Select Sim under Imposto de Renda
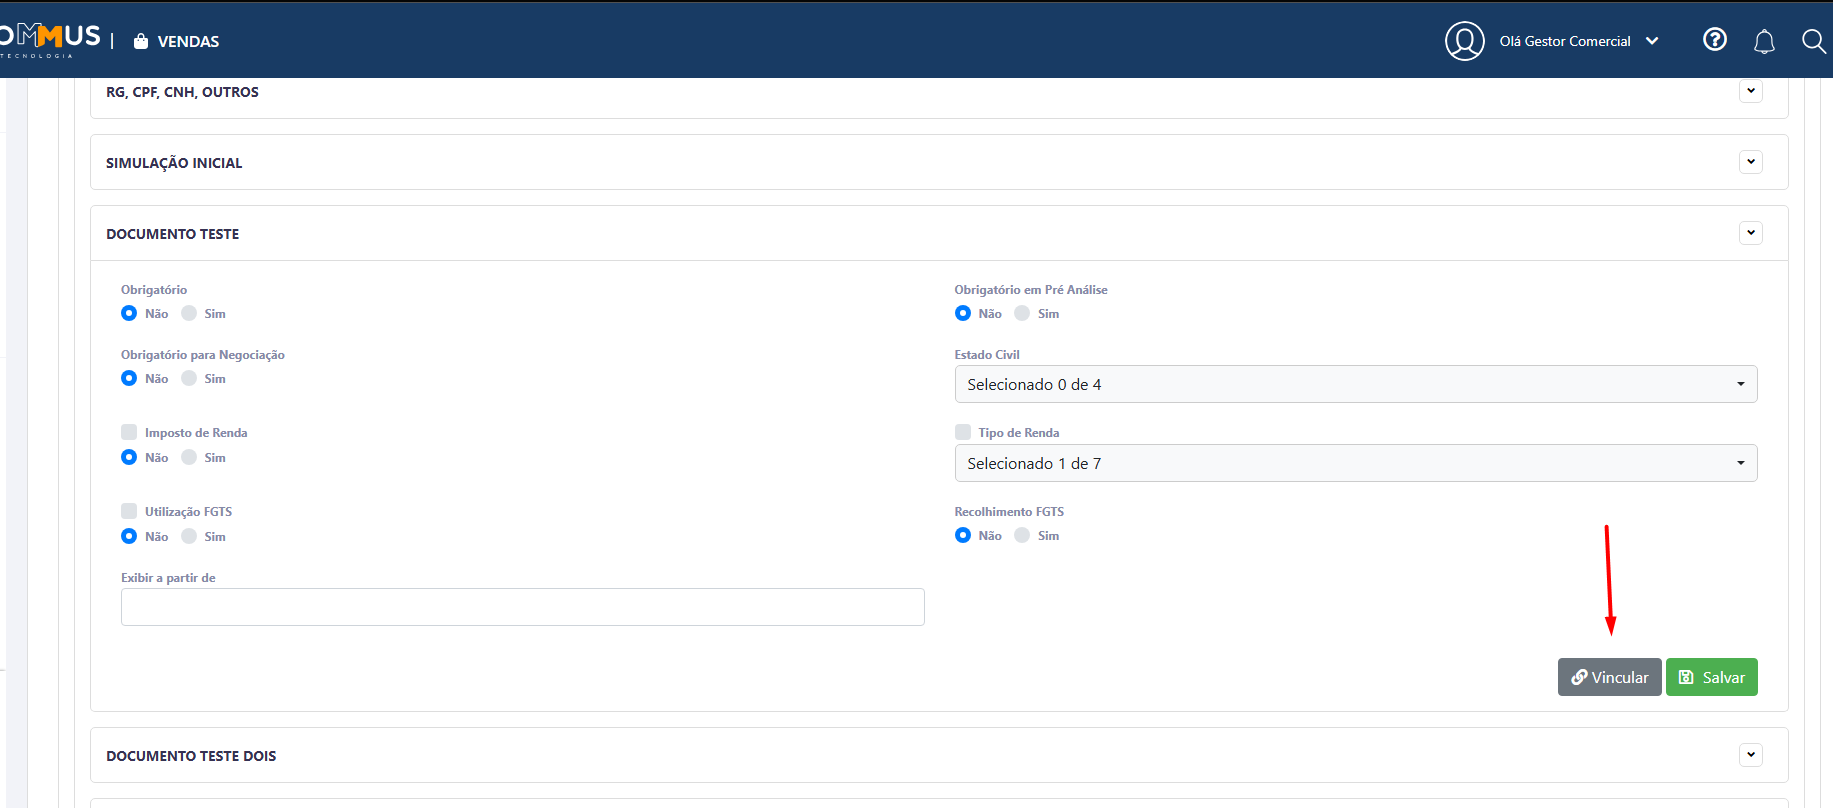This screenshot has width=1833, height=808. point(189,457)
